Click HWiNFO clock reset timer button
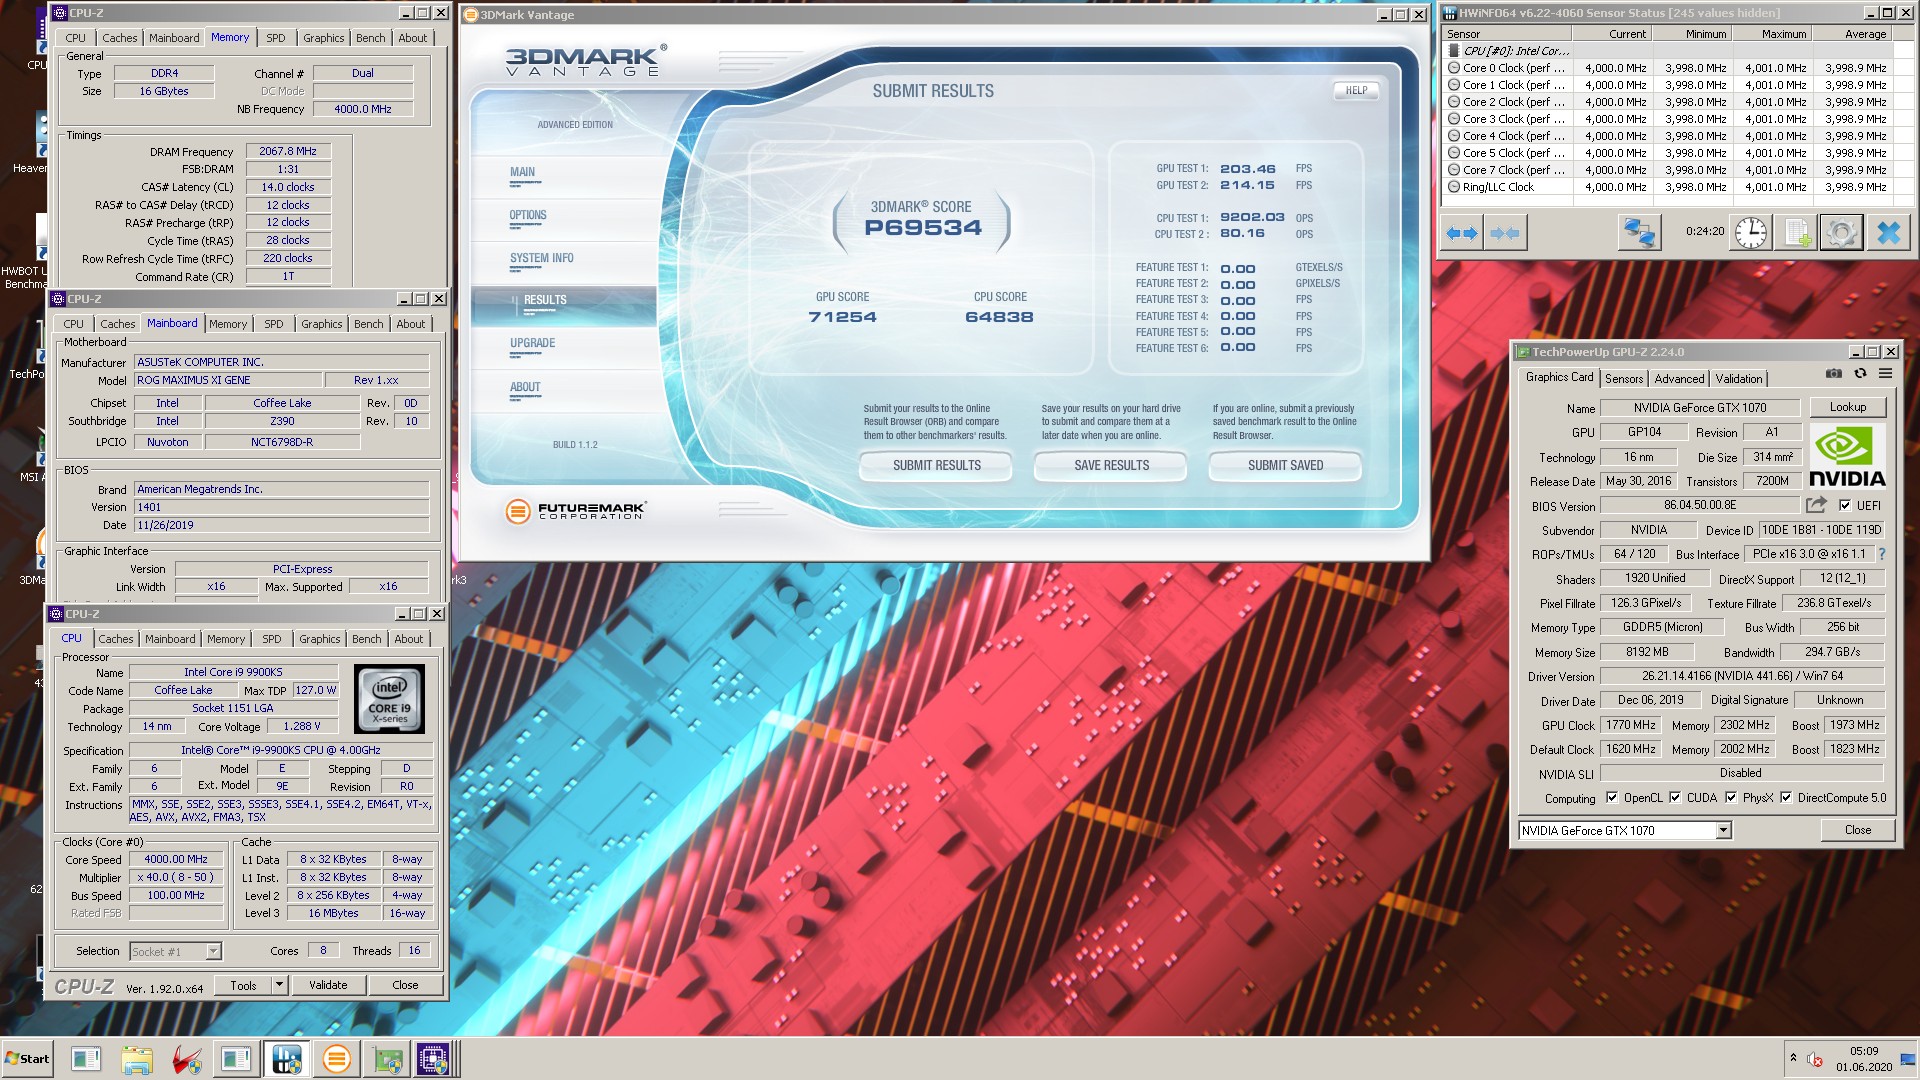The width and height of the screenshot is (1920, 1080). tap(1750, 233)
